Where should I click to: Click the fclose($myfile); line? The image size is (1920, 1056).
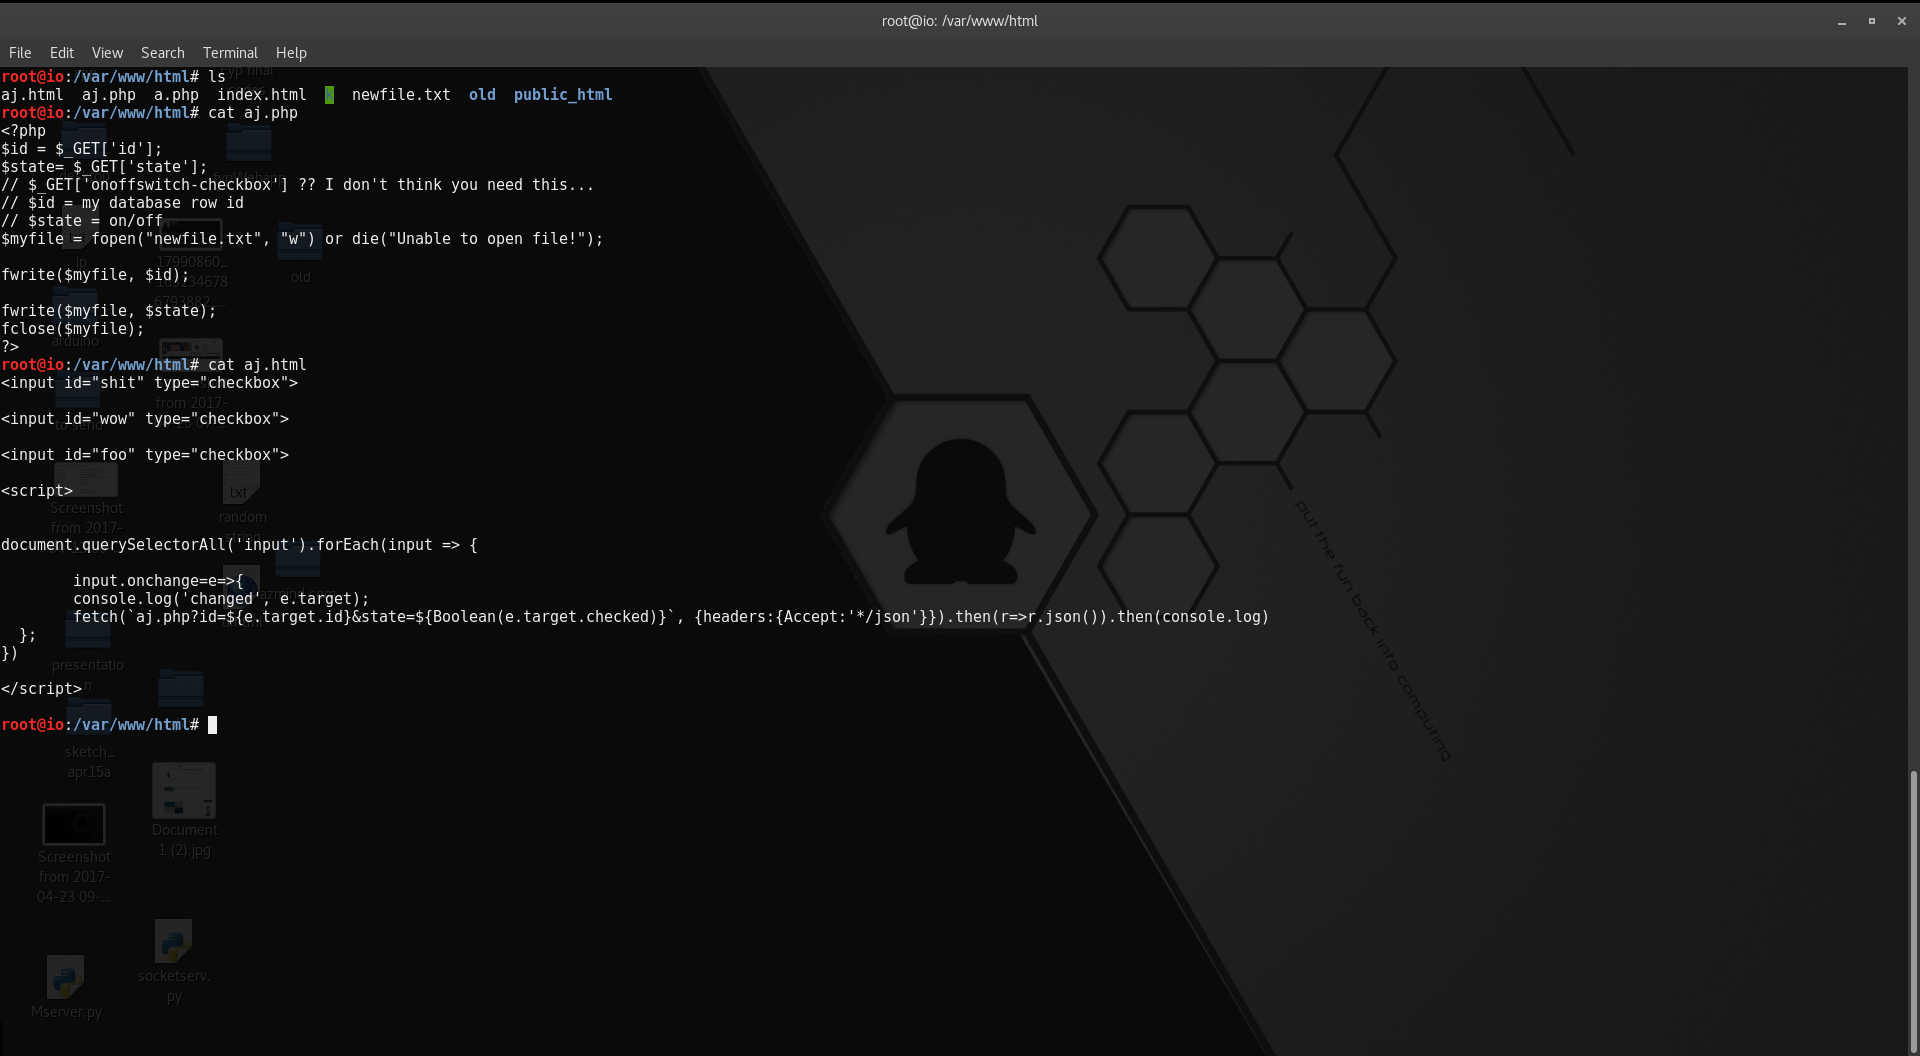click(73, 329)
